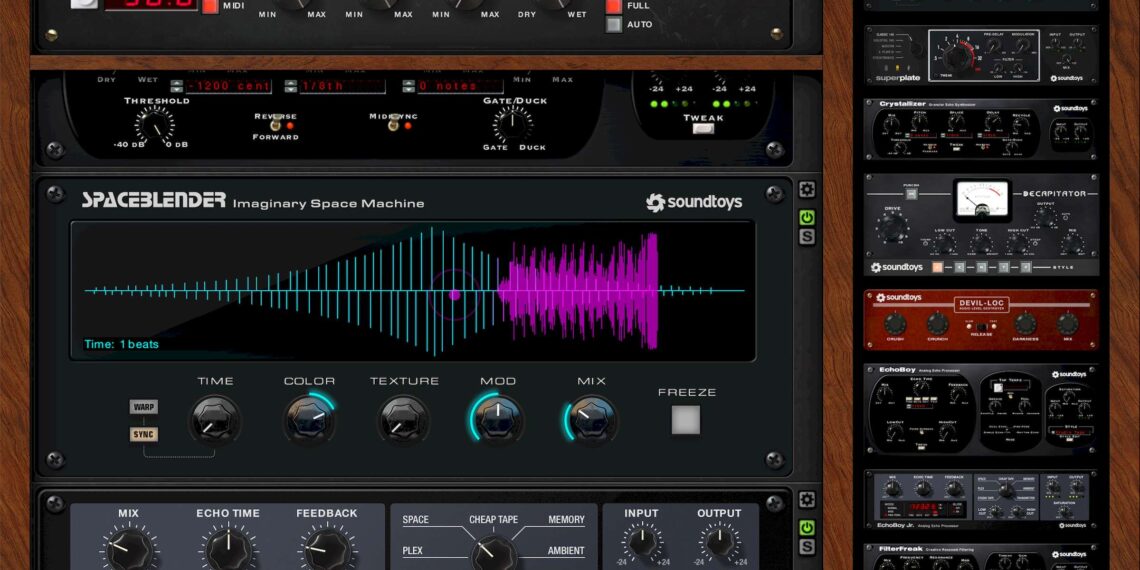This screenshot has width=1140, height=570.
Task: Click the Soundtoys logo in SpaceBlender
Action: click(x=694, y=203)
